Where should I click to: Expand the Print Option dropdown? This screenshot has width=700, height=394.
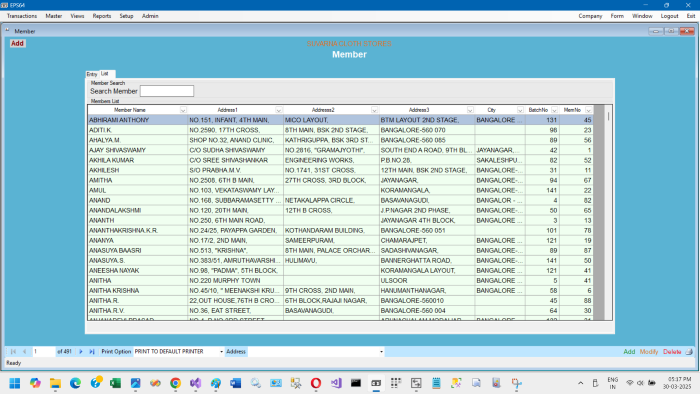point(221,352)
